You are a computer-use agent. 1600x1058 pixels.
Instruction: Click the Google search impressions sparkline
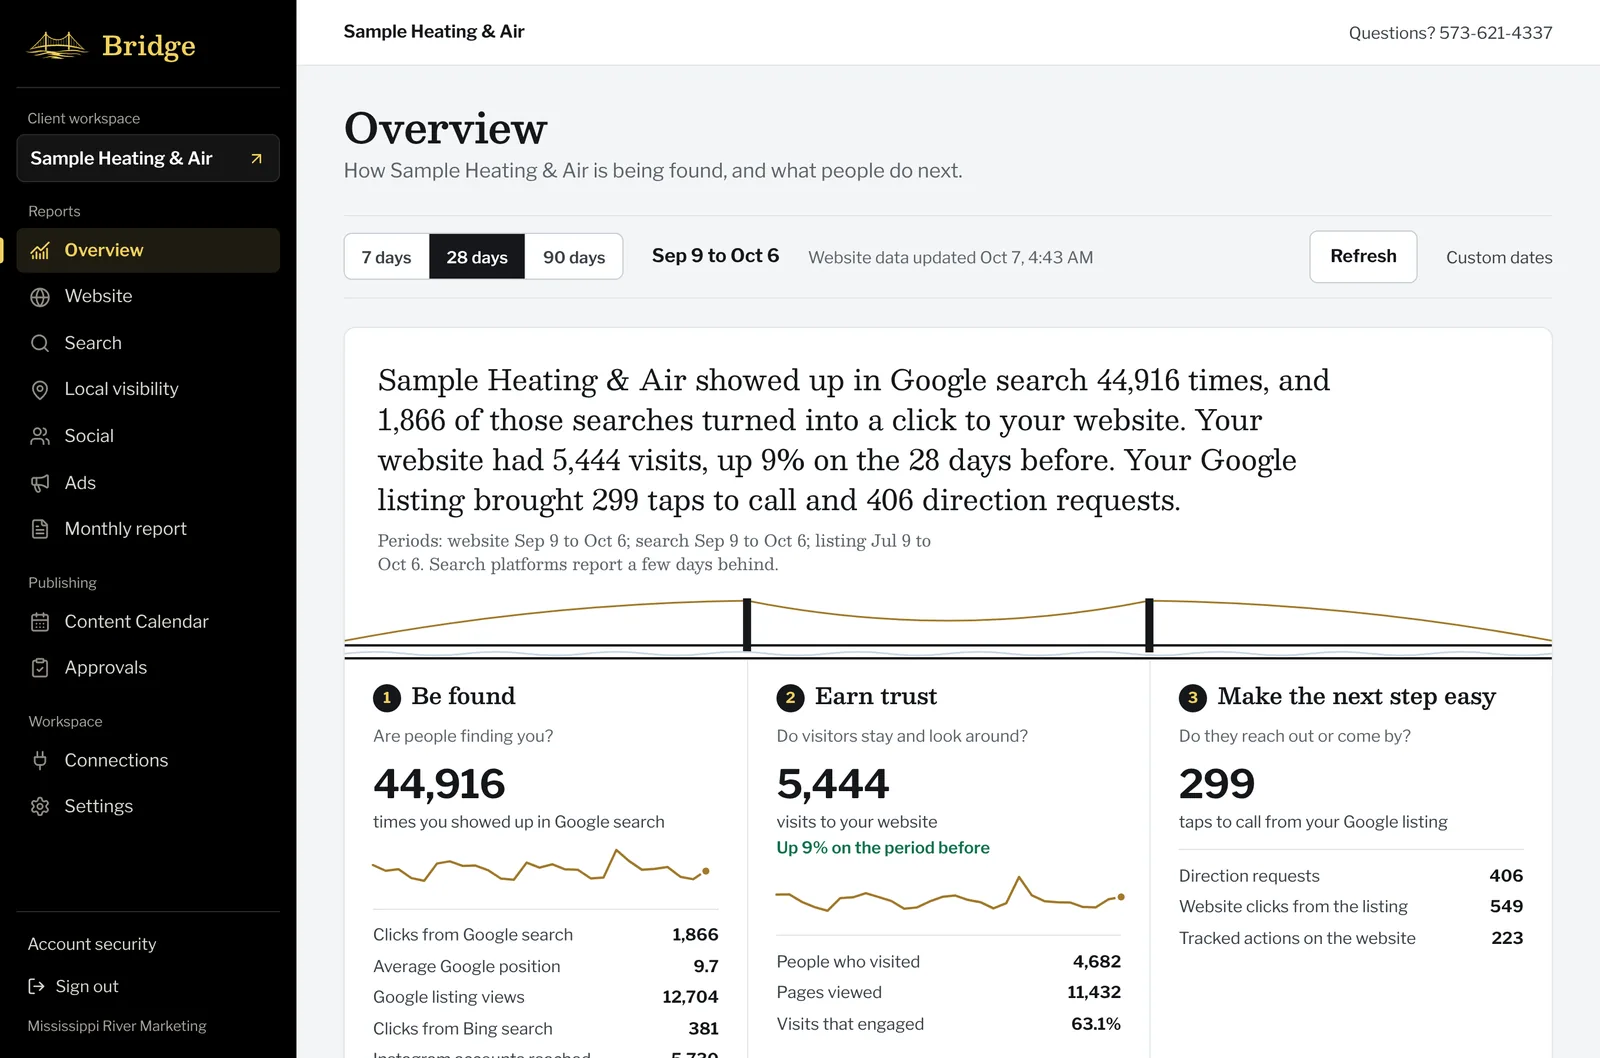pos(541,865)
